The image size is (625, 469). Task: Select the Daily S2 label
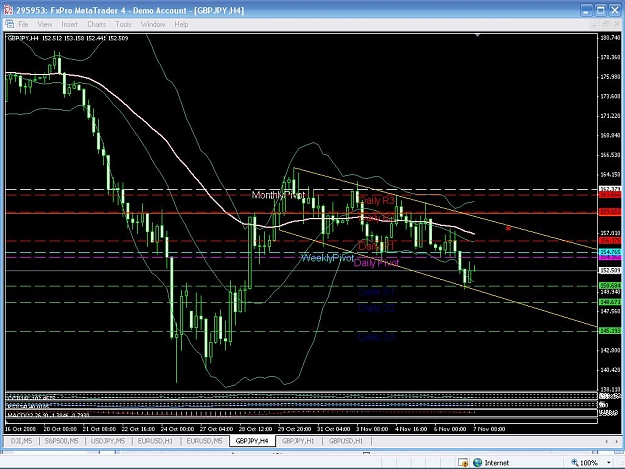(377, 308)
